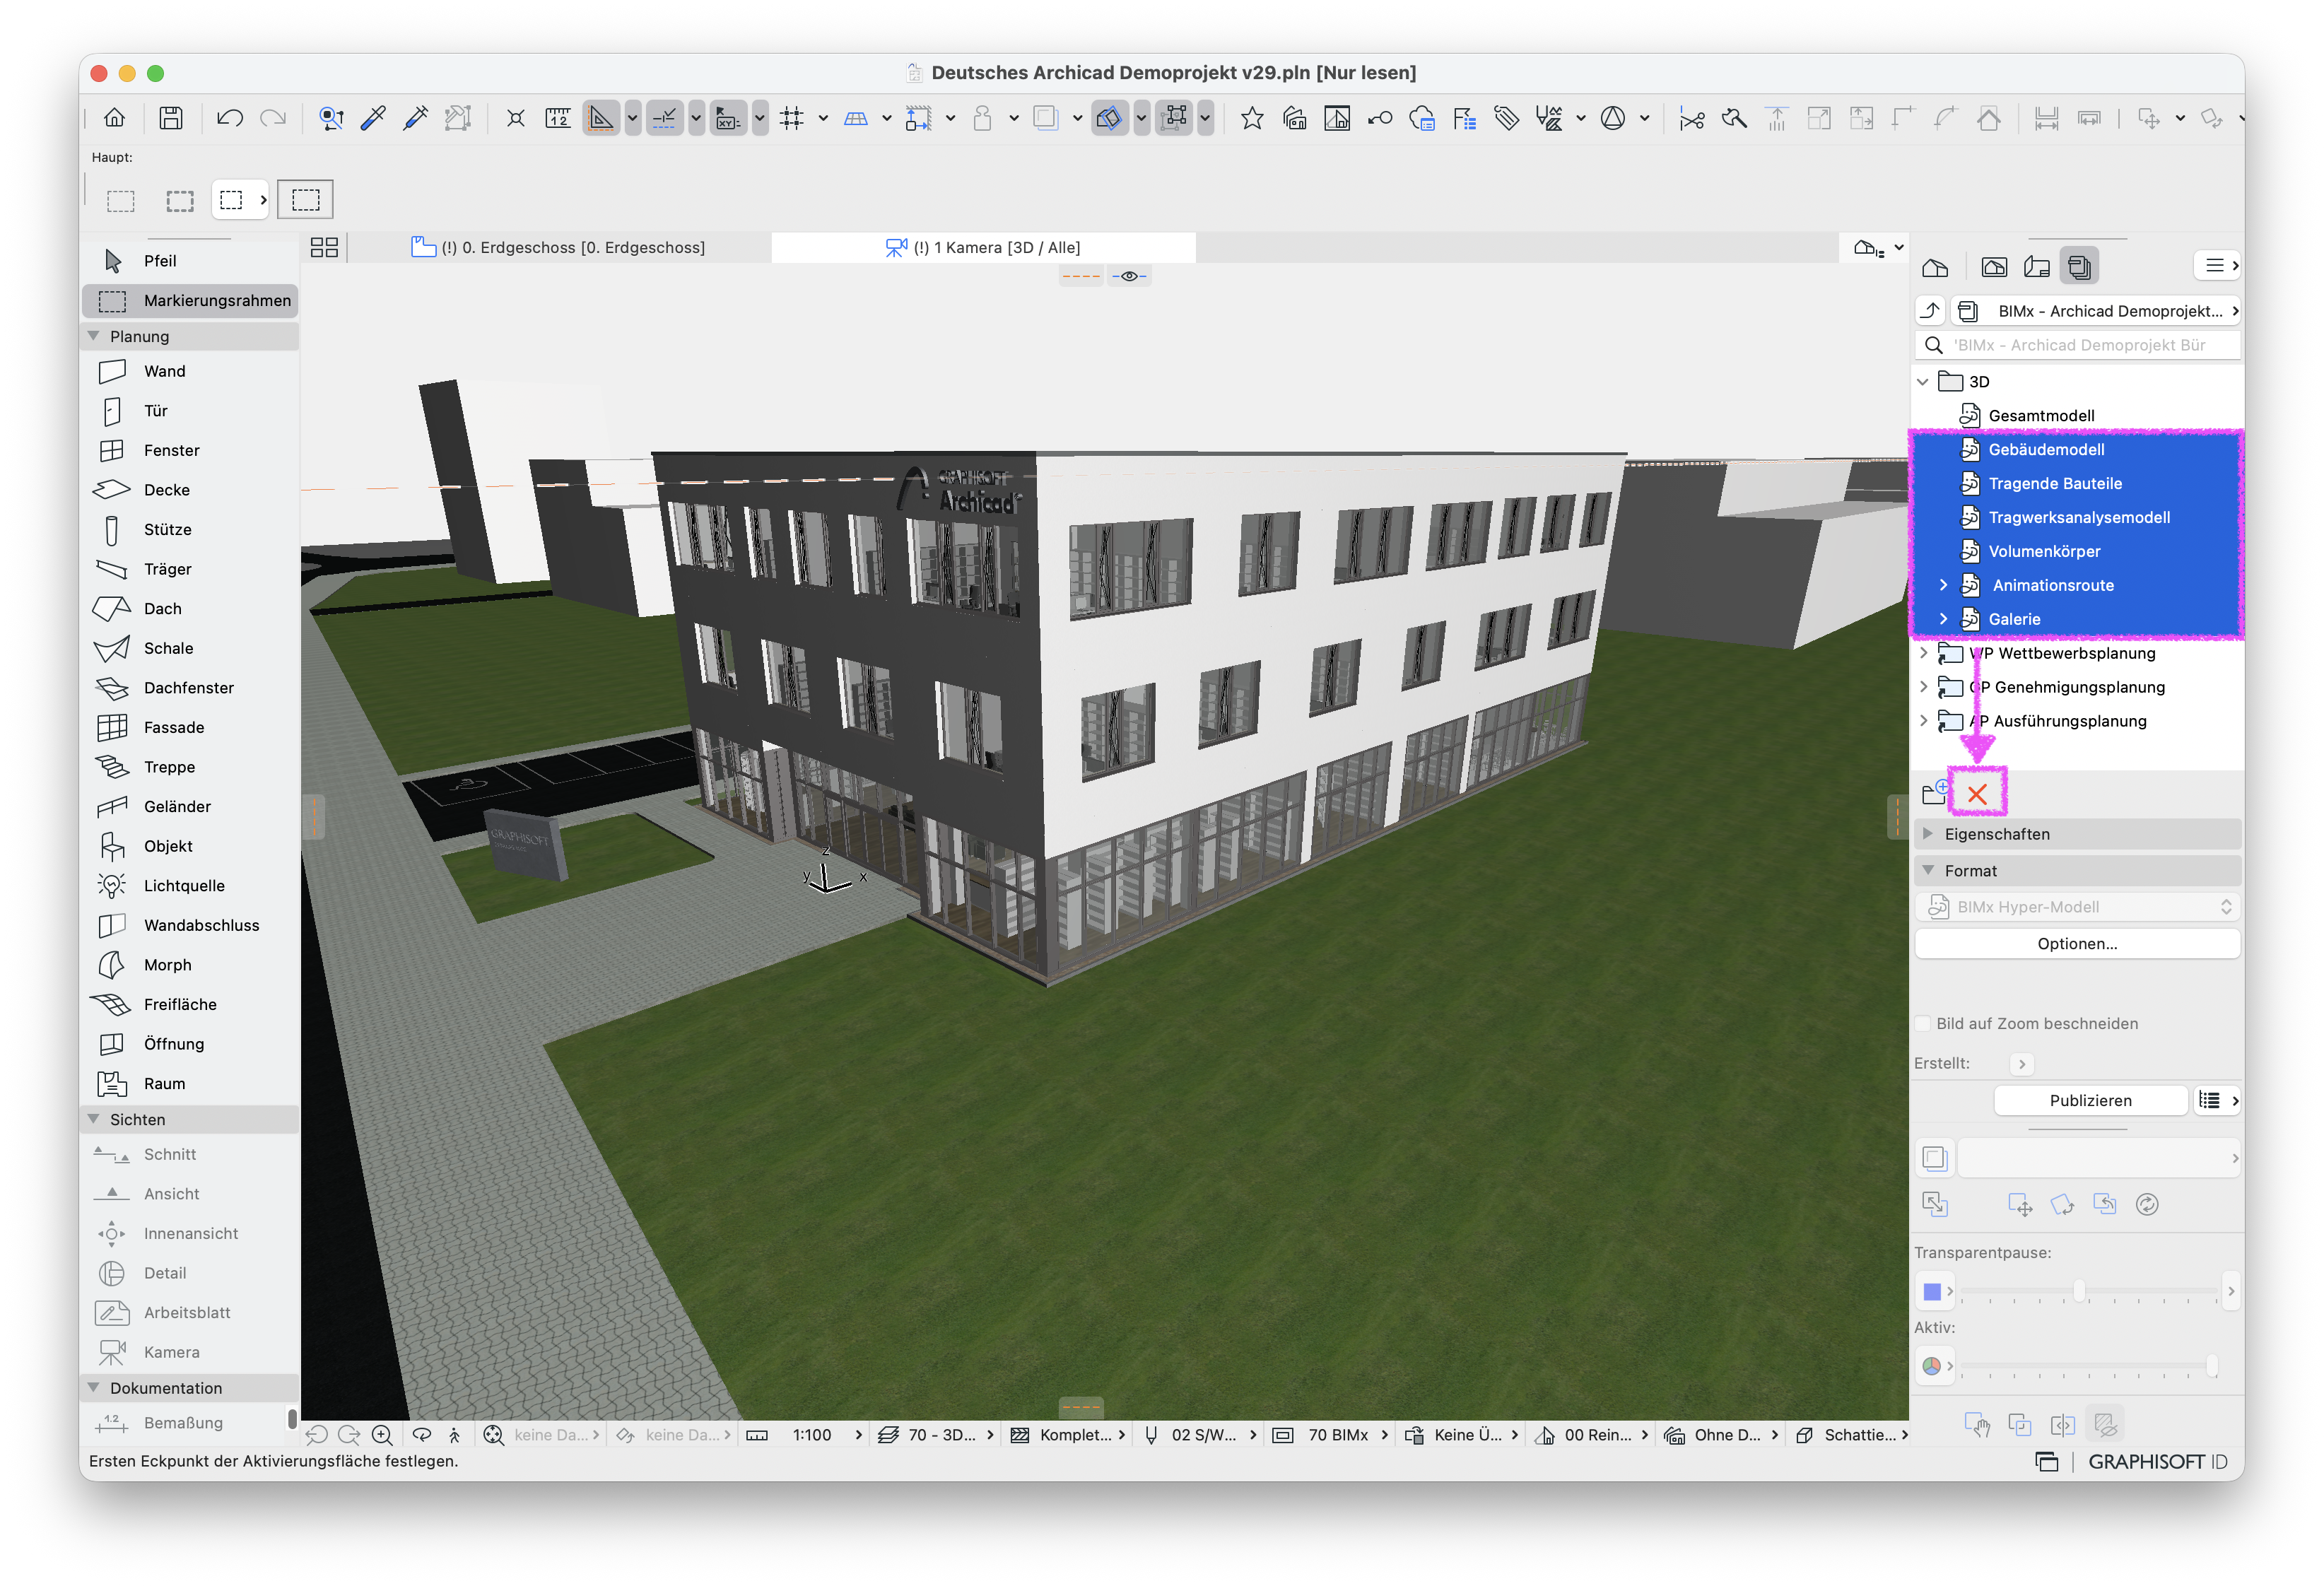Screen dimensions: 2324x1586
Task: Click the zoom magnifier icon in status bar
Action: pyautogui.click(x=383, y=1435)
